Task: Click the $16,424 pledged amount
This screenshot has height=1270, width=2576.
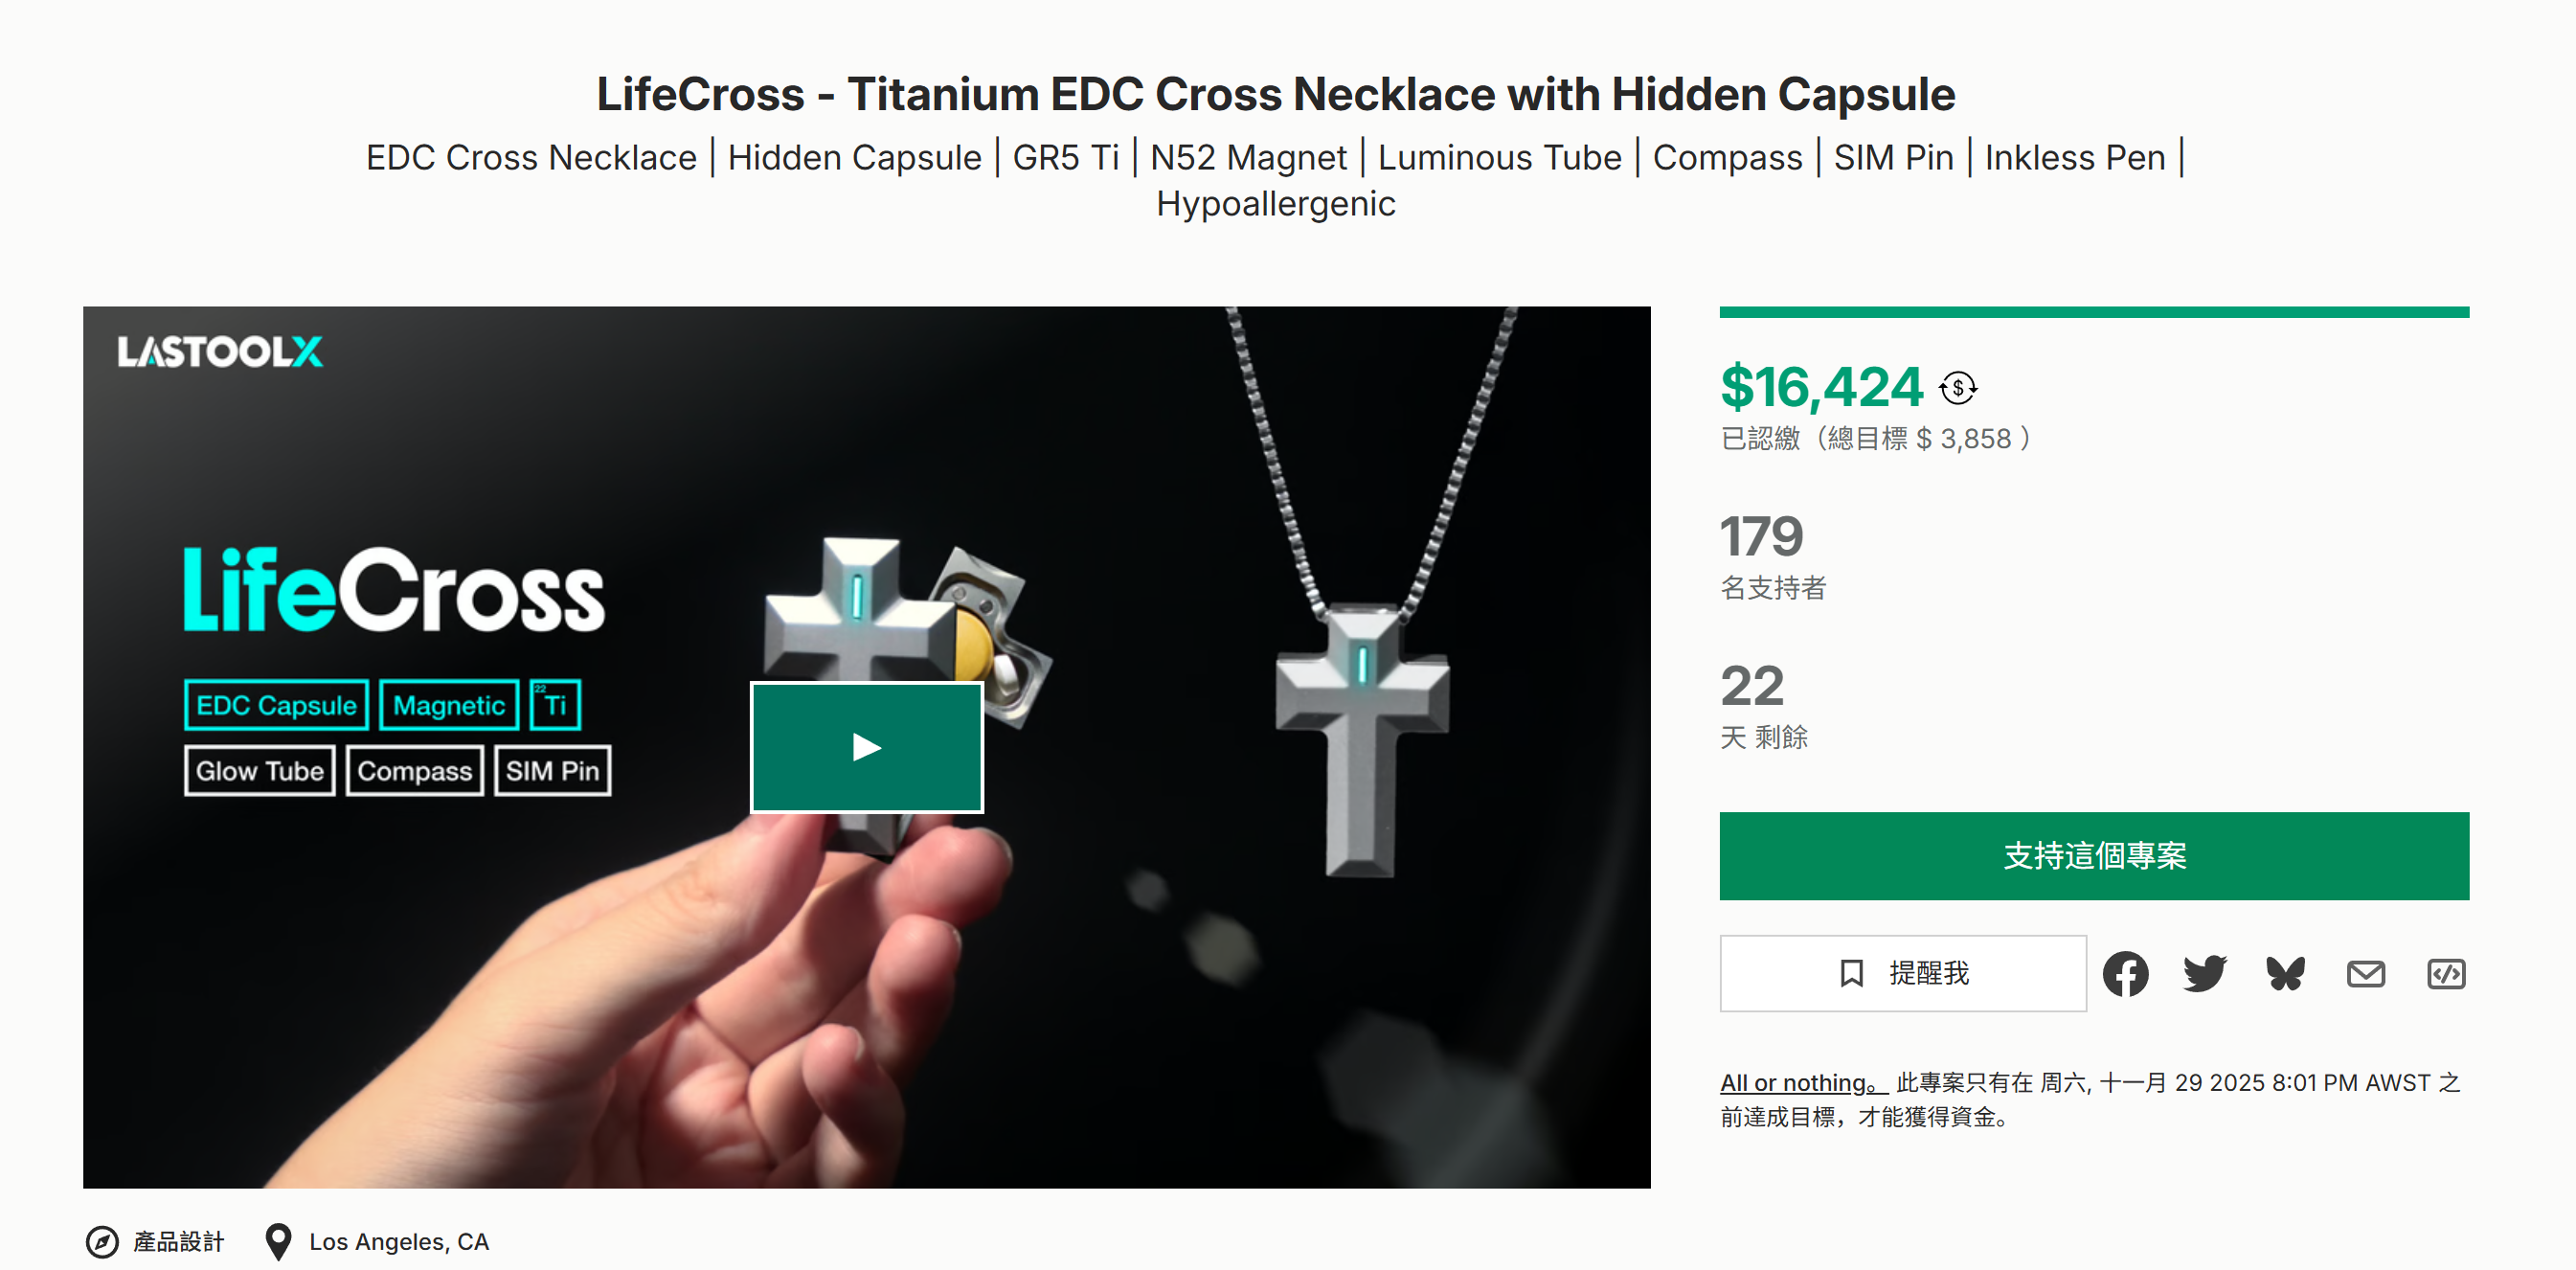Action: coord(1820,388)
